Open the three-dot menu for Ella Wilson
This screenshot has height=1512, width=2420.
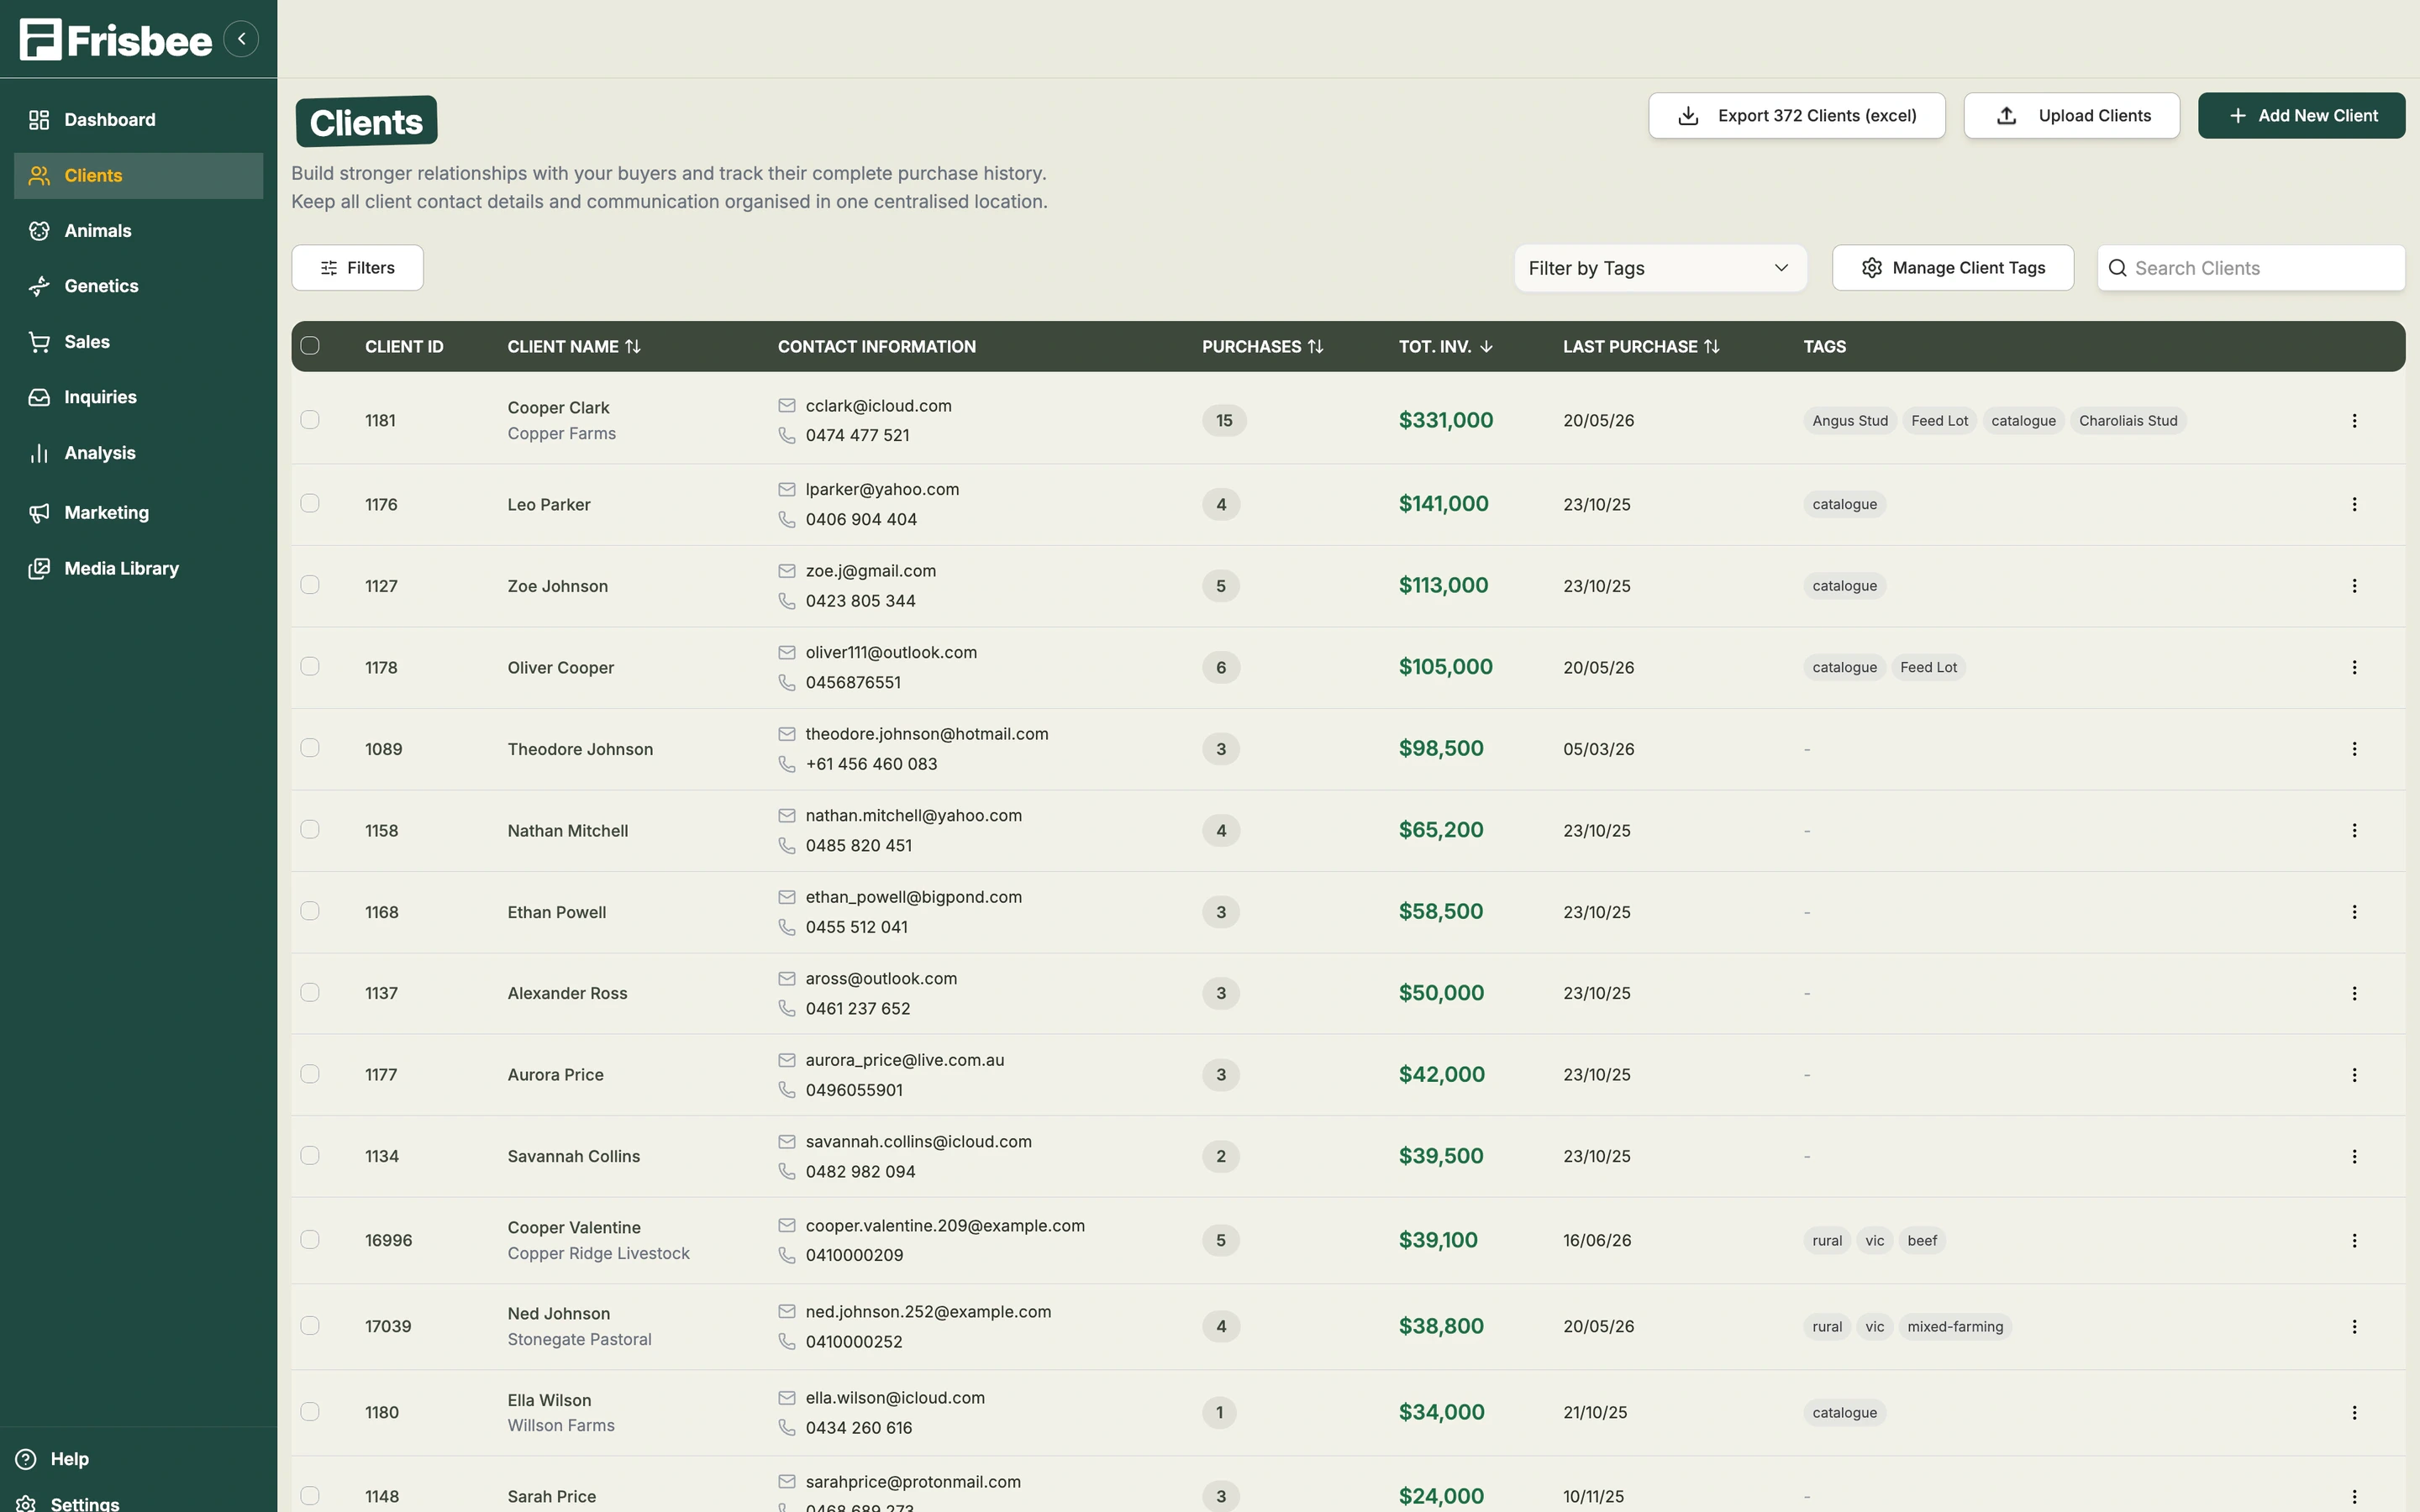pyautogui.click(x=2354, y=1412)
